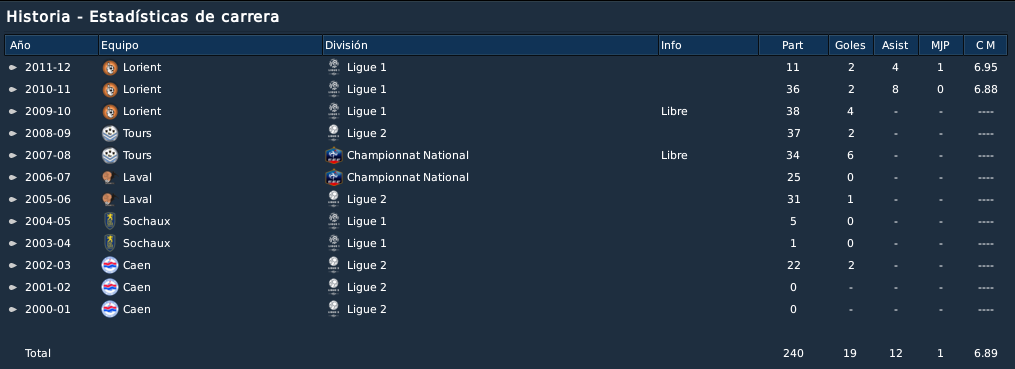
Task: Click the Lorient club badge for 2011-12
Action: coord(110,67)
